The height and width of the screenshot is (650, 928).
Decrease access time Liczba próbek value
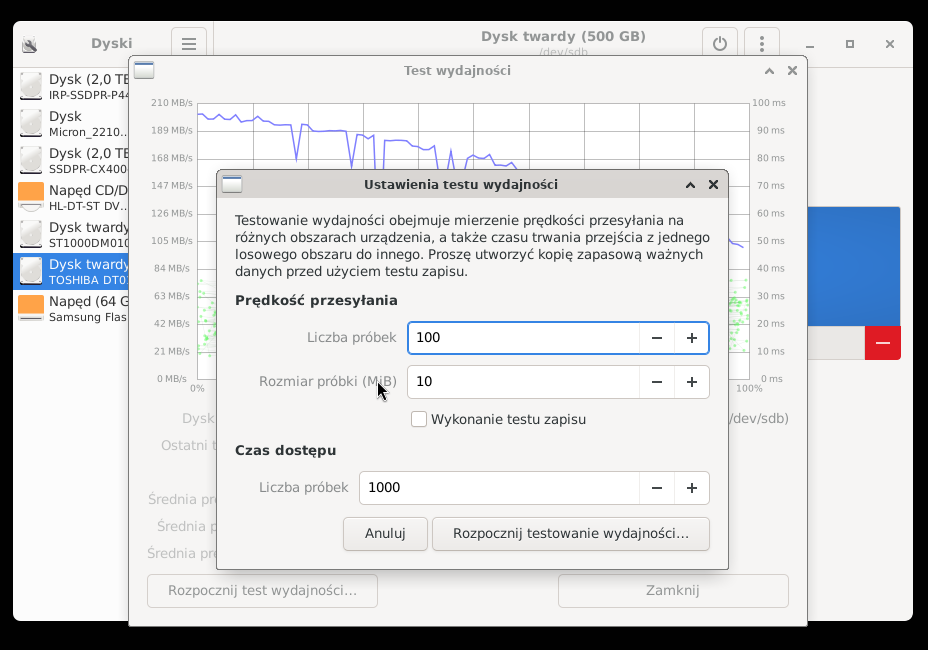657,488
